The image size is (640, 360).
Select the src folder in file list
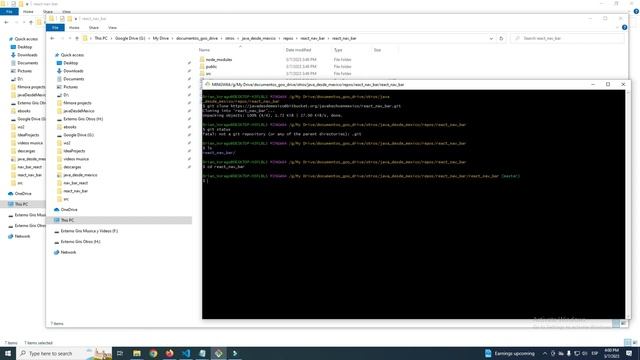click(x=206, y=73)
